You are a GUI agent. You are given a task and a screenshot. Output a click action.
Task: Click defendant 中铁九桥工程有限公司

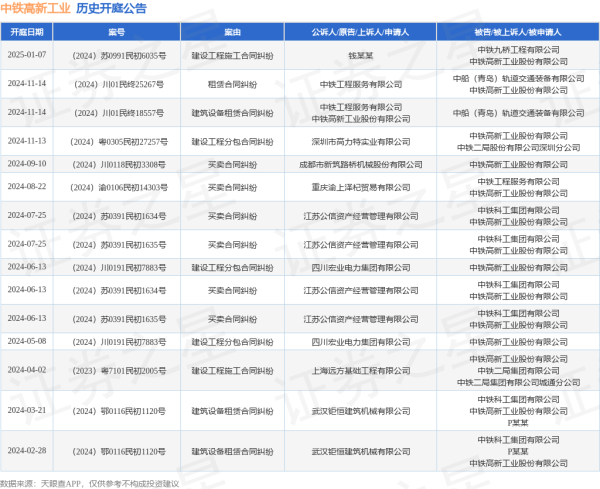tap(518, 50)
